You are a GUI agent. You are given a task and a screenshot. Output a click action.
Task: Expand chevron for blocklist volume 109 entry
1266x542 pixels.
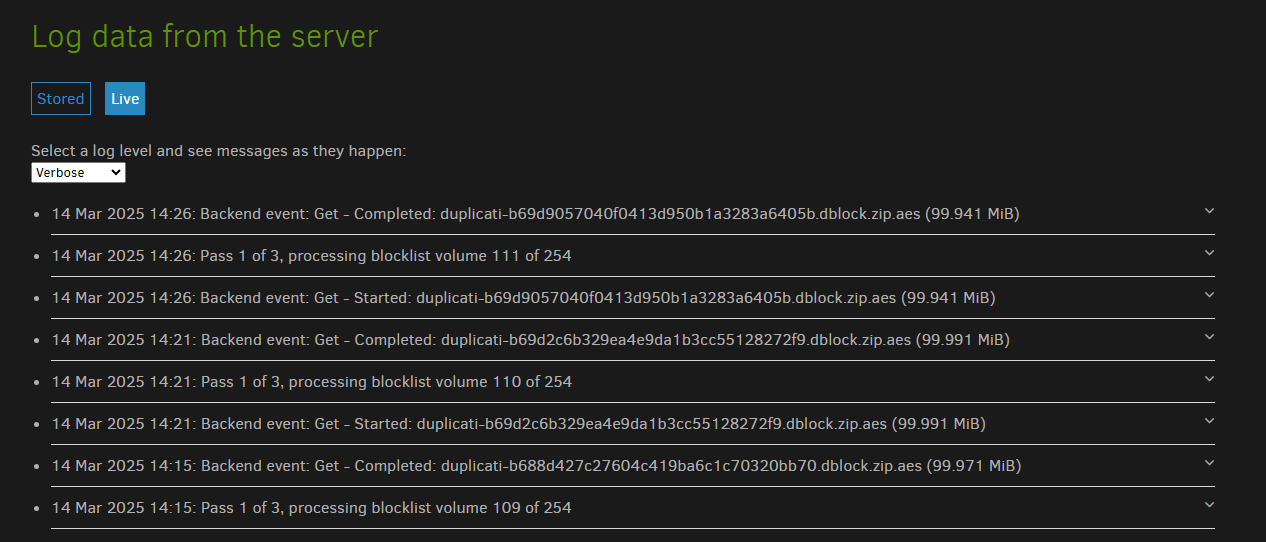1209,505
